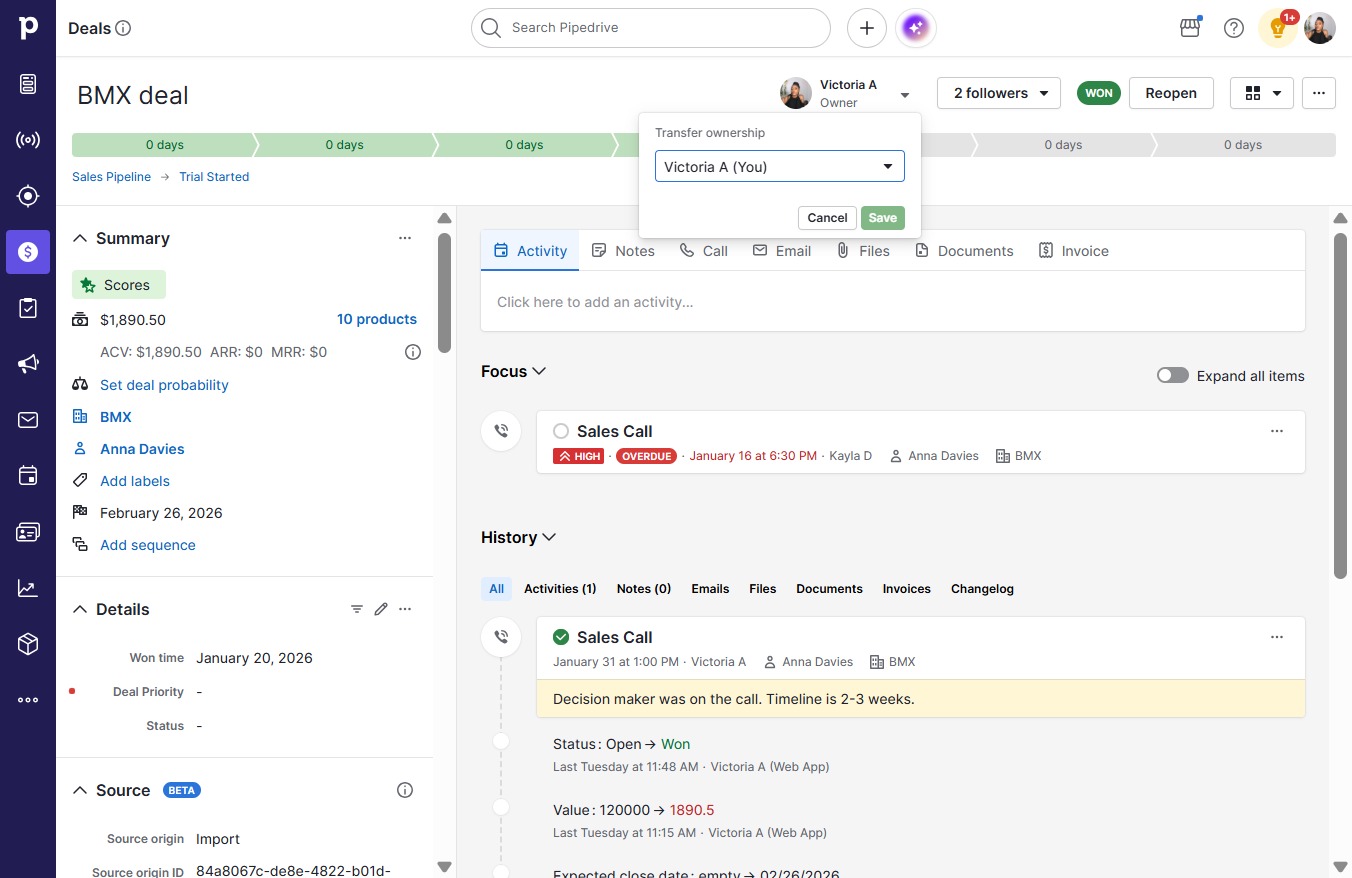Screen dimensions: 1352x878
Task: Open Campaigns megaphone icon
Action: [28, 364]
